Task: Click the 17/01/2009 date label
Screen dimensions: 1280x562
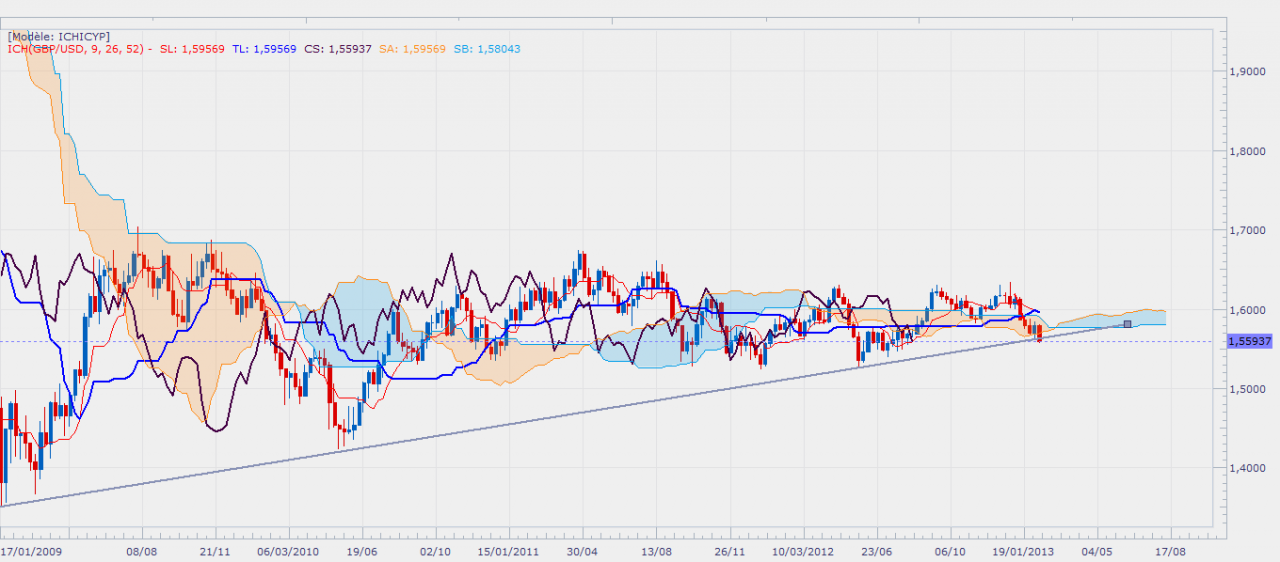Action: pos(29,551)
